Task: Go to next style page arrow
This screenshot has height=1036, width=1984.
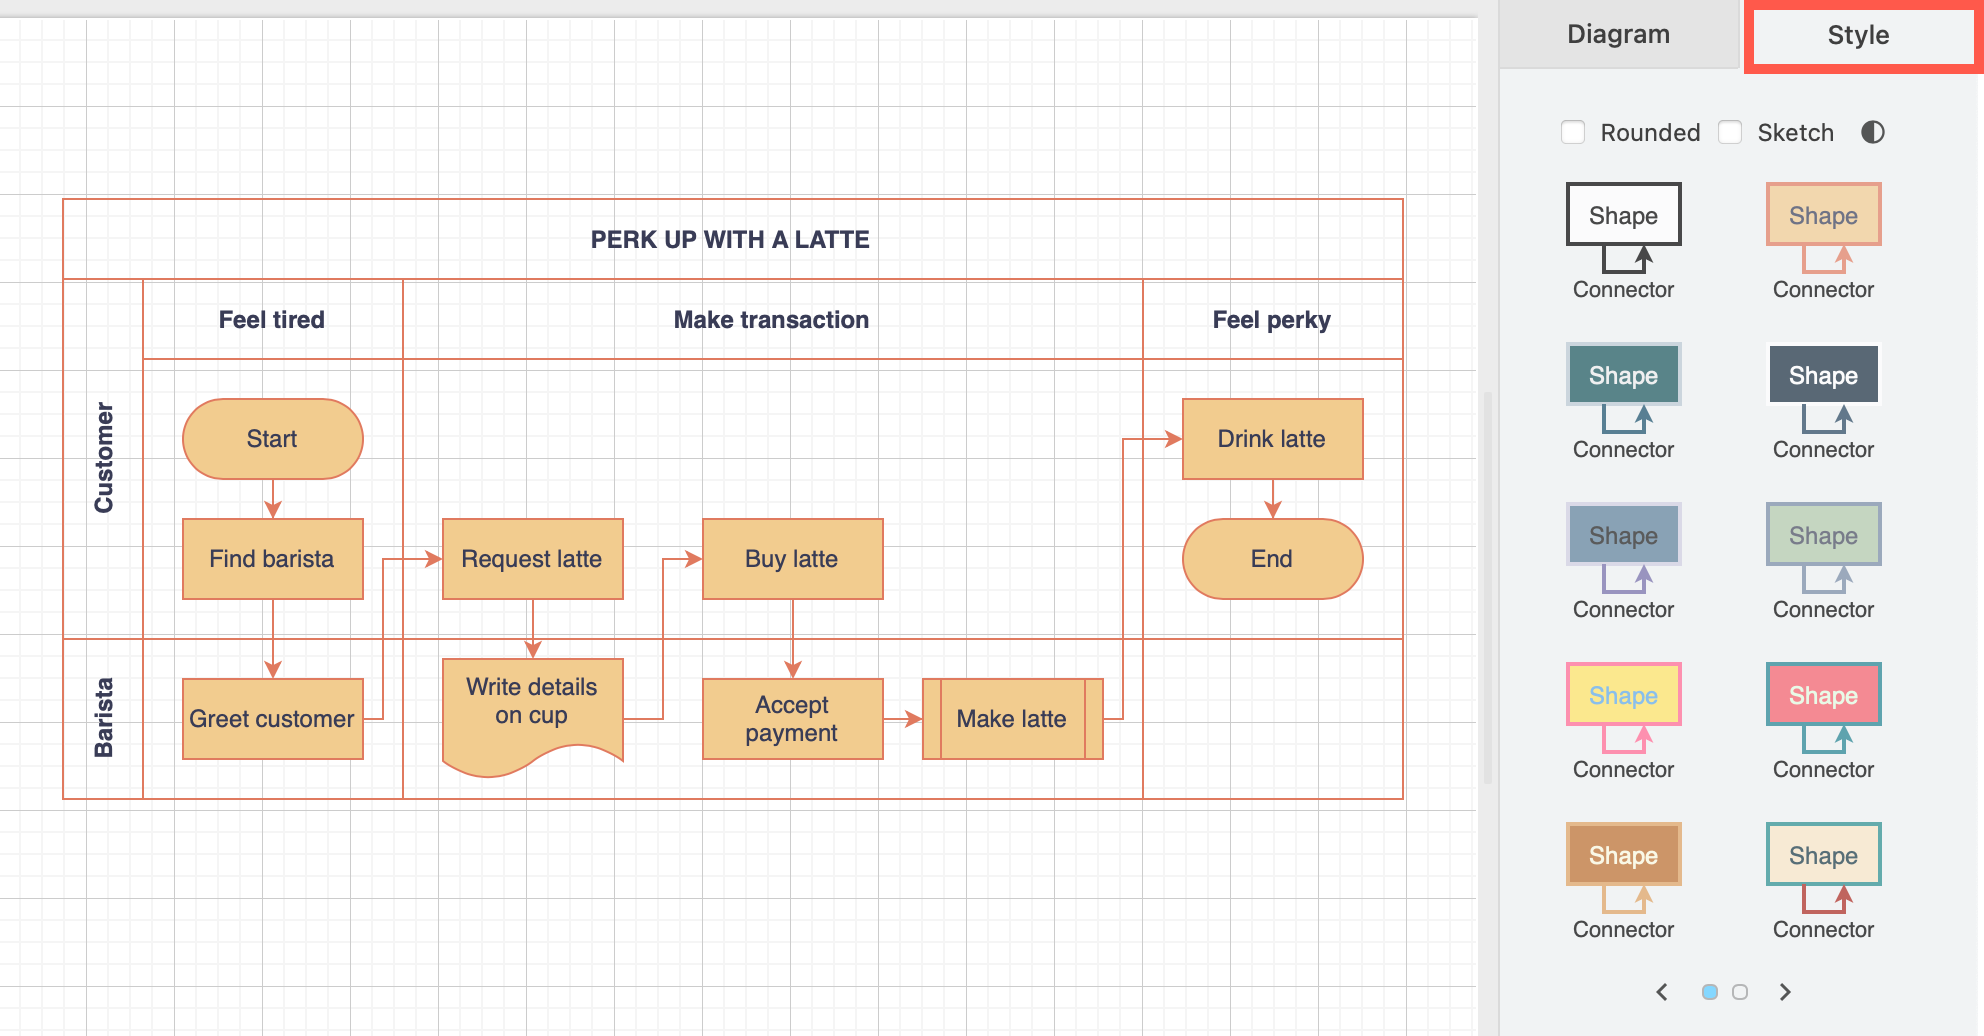Action: 1785,992
